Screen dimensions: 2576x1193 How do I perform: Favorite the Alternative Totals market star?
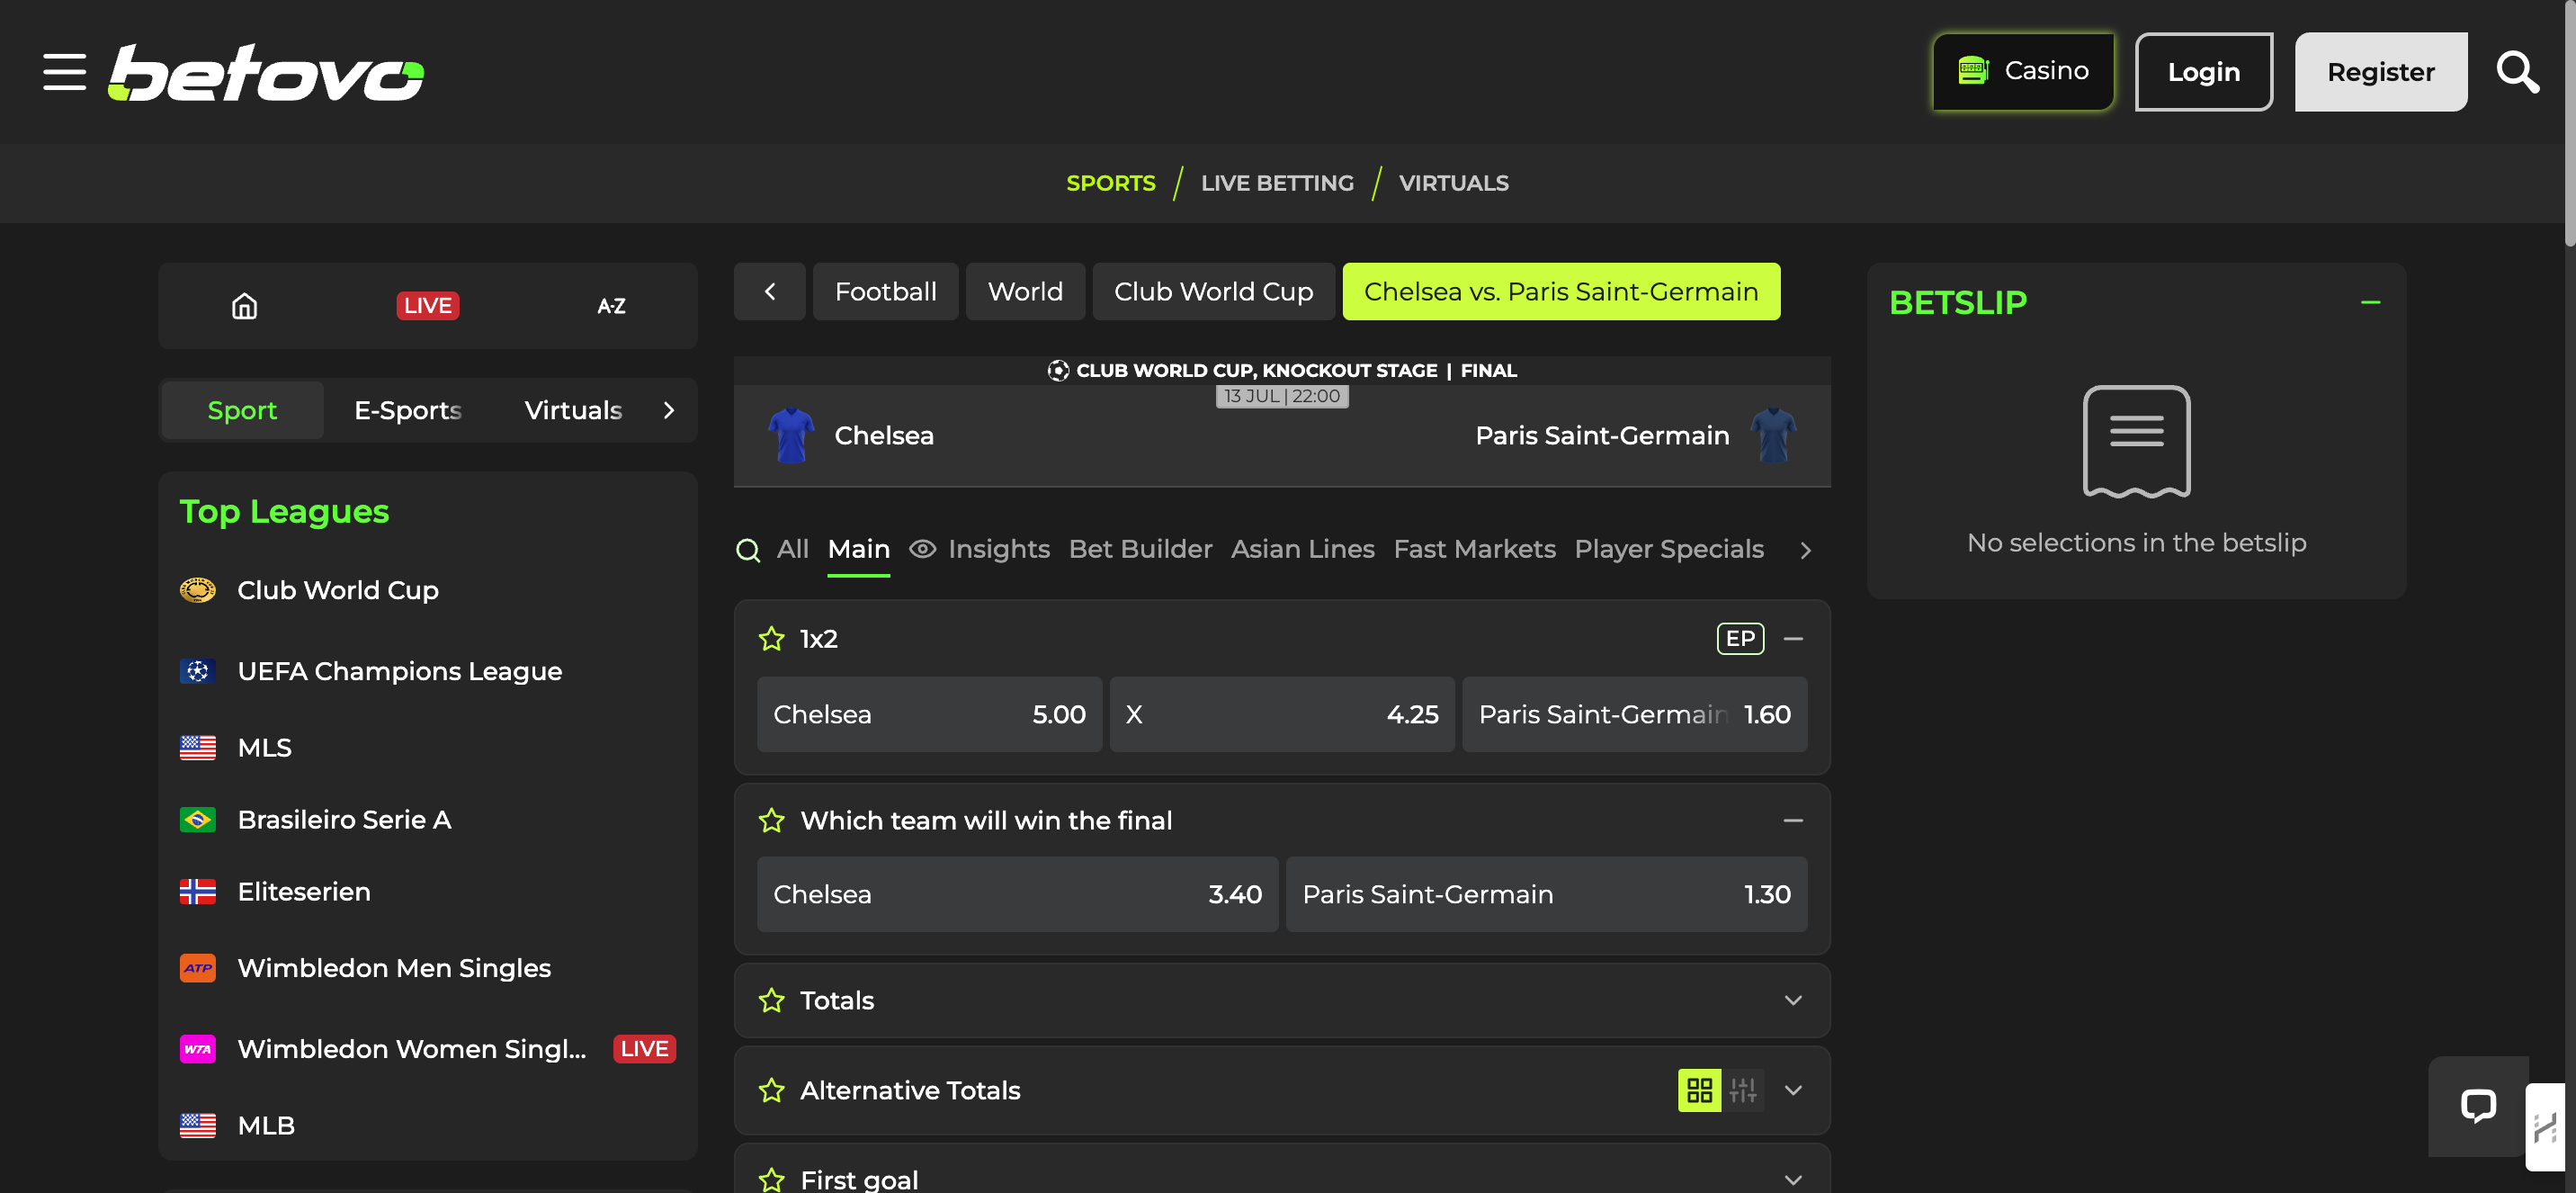(772, 1091)
